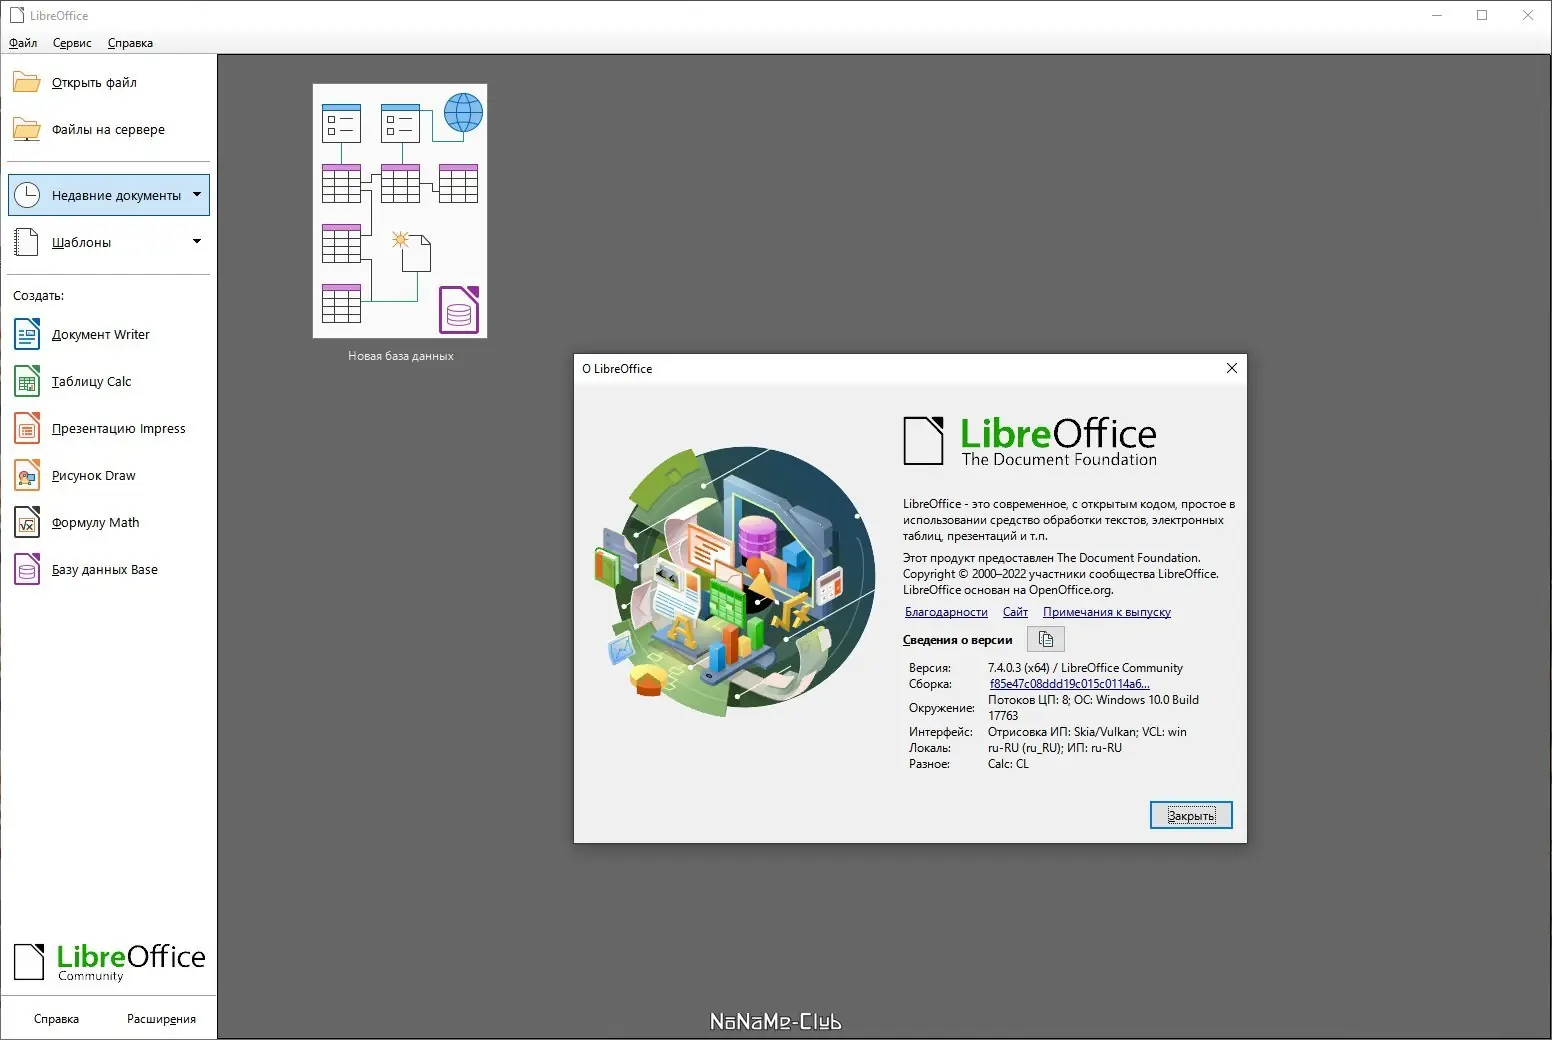
Task: Minimize the LibreOffice window
Action: 1437,15
